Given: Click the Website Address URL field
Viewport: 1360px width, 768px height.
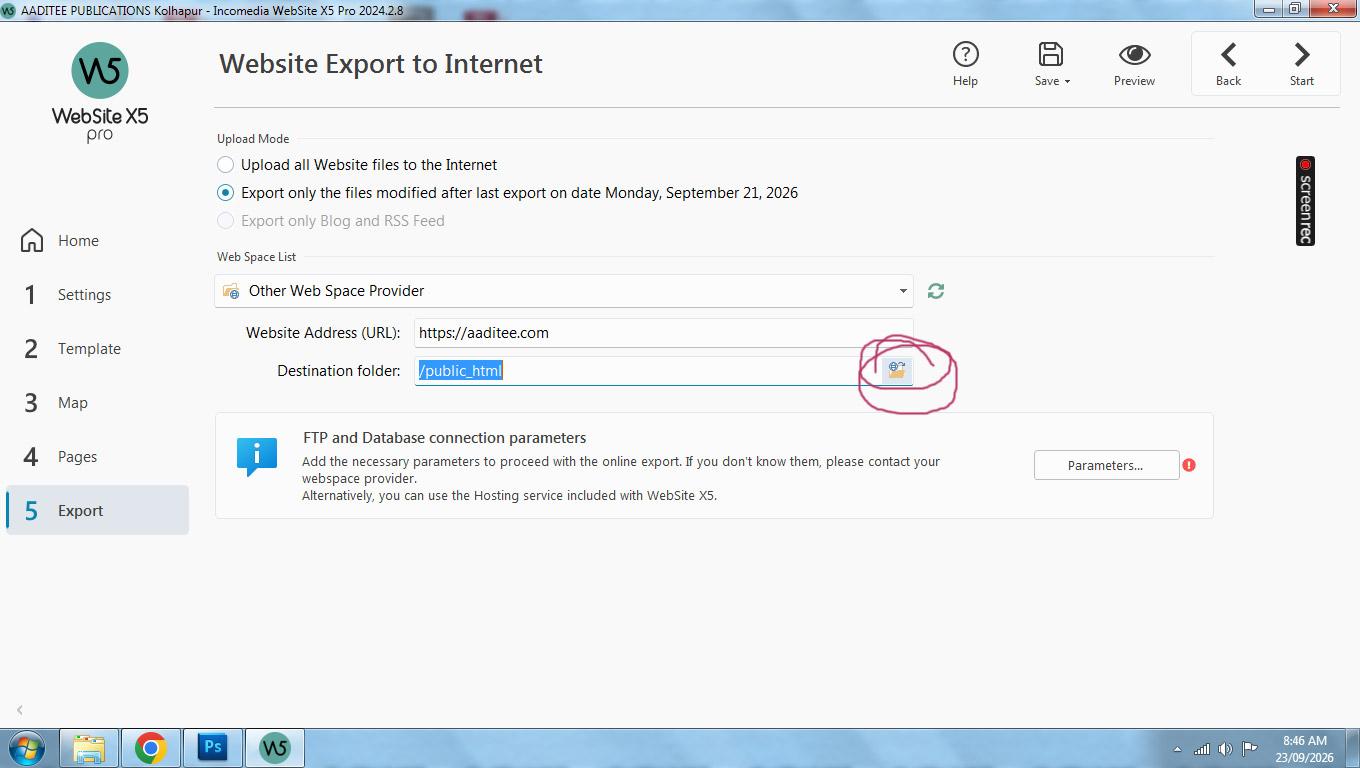Looking at the screenshot, I should tap(664, 333).
